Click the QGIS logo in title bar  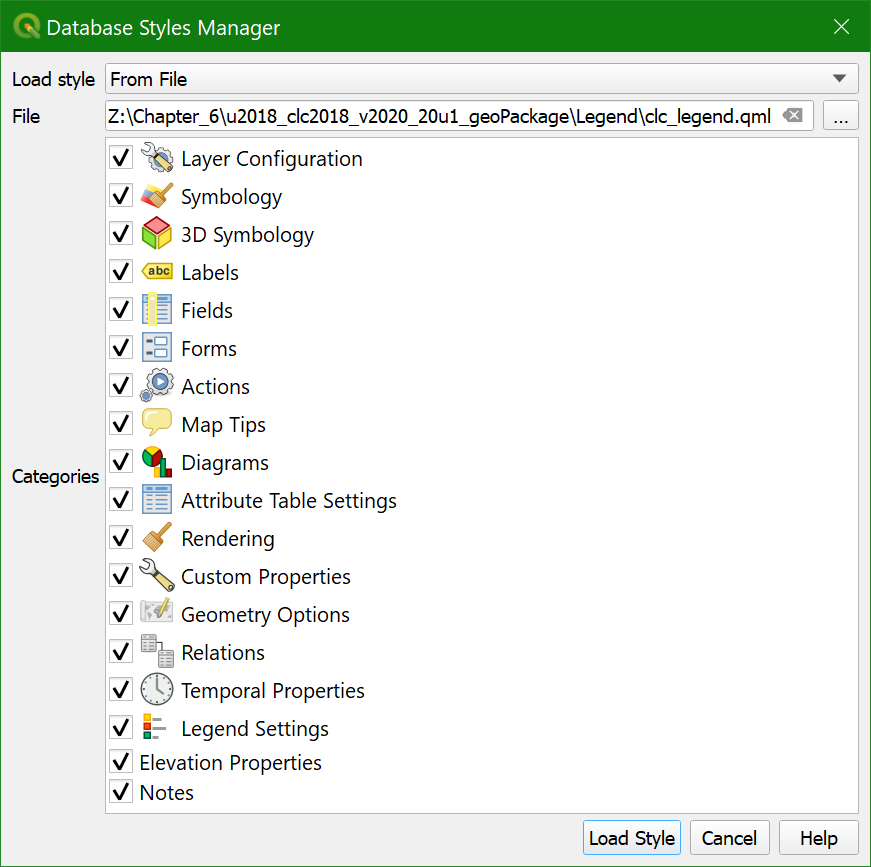26,26
